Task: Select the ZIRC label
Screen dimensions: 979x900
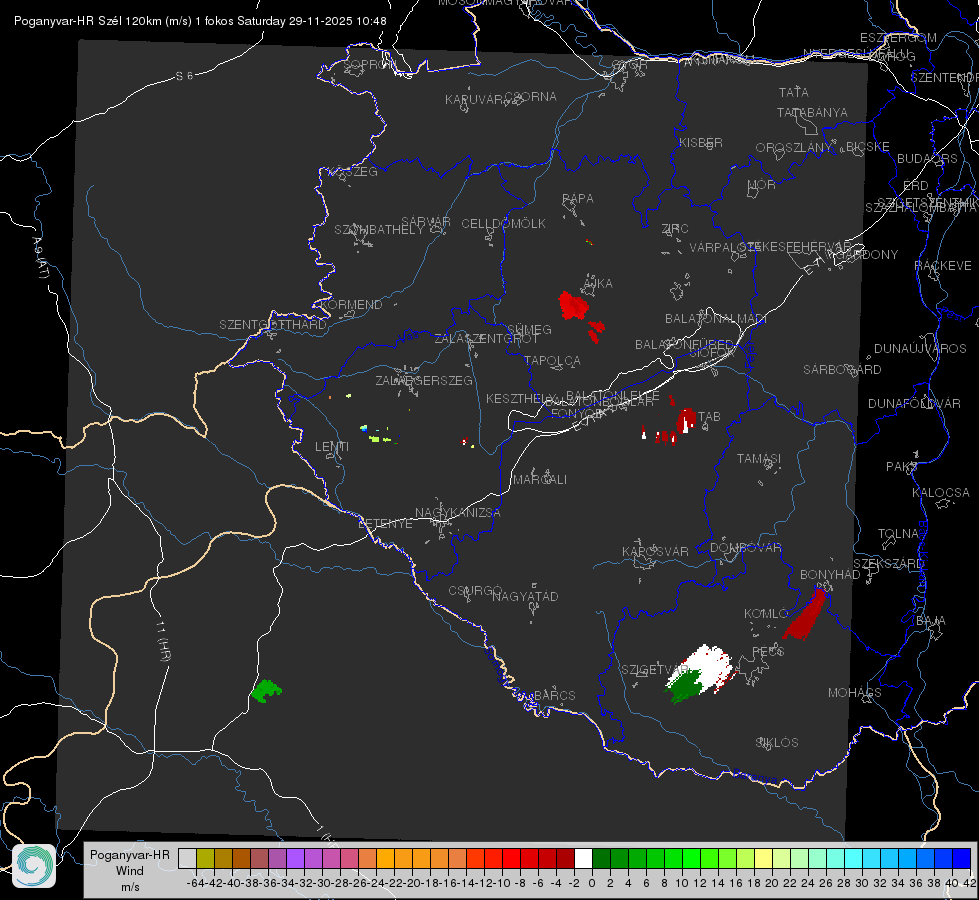Action: pyautogui.click(x=675, y=229)
